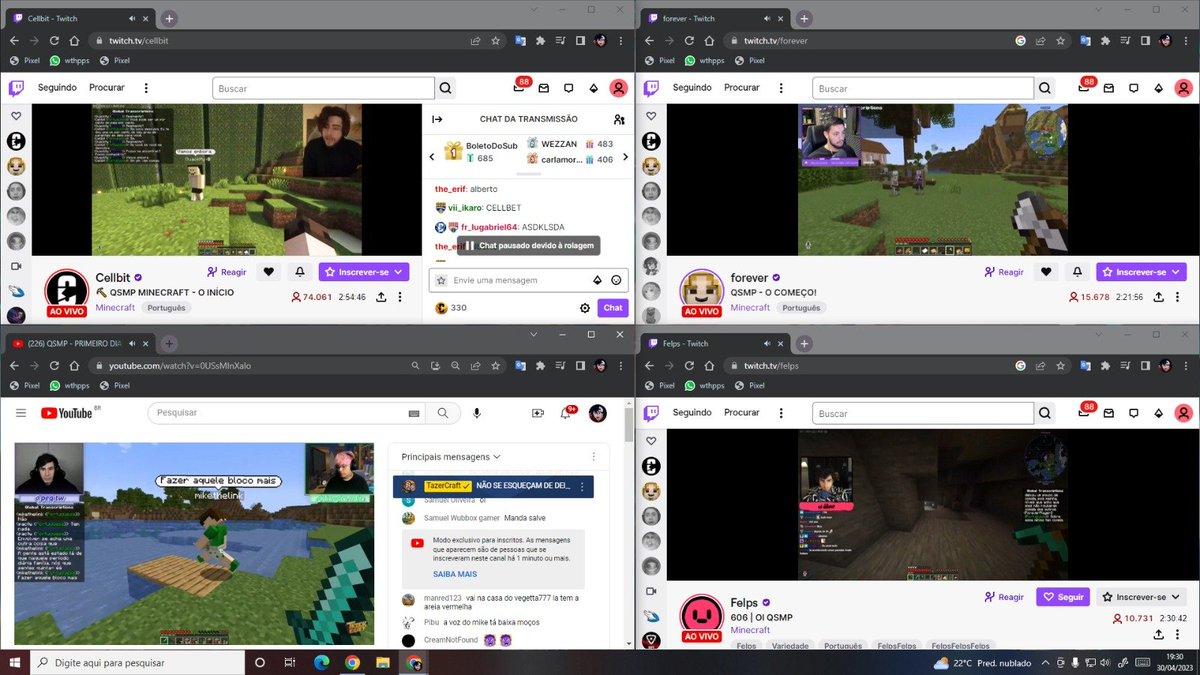Click Reagir on Felps channel

(x=1004, y=597)
